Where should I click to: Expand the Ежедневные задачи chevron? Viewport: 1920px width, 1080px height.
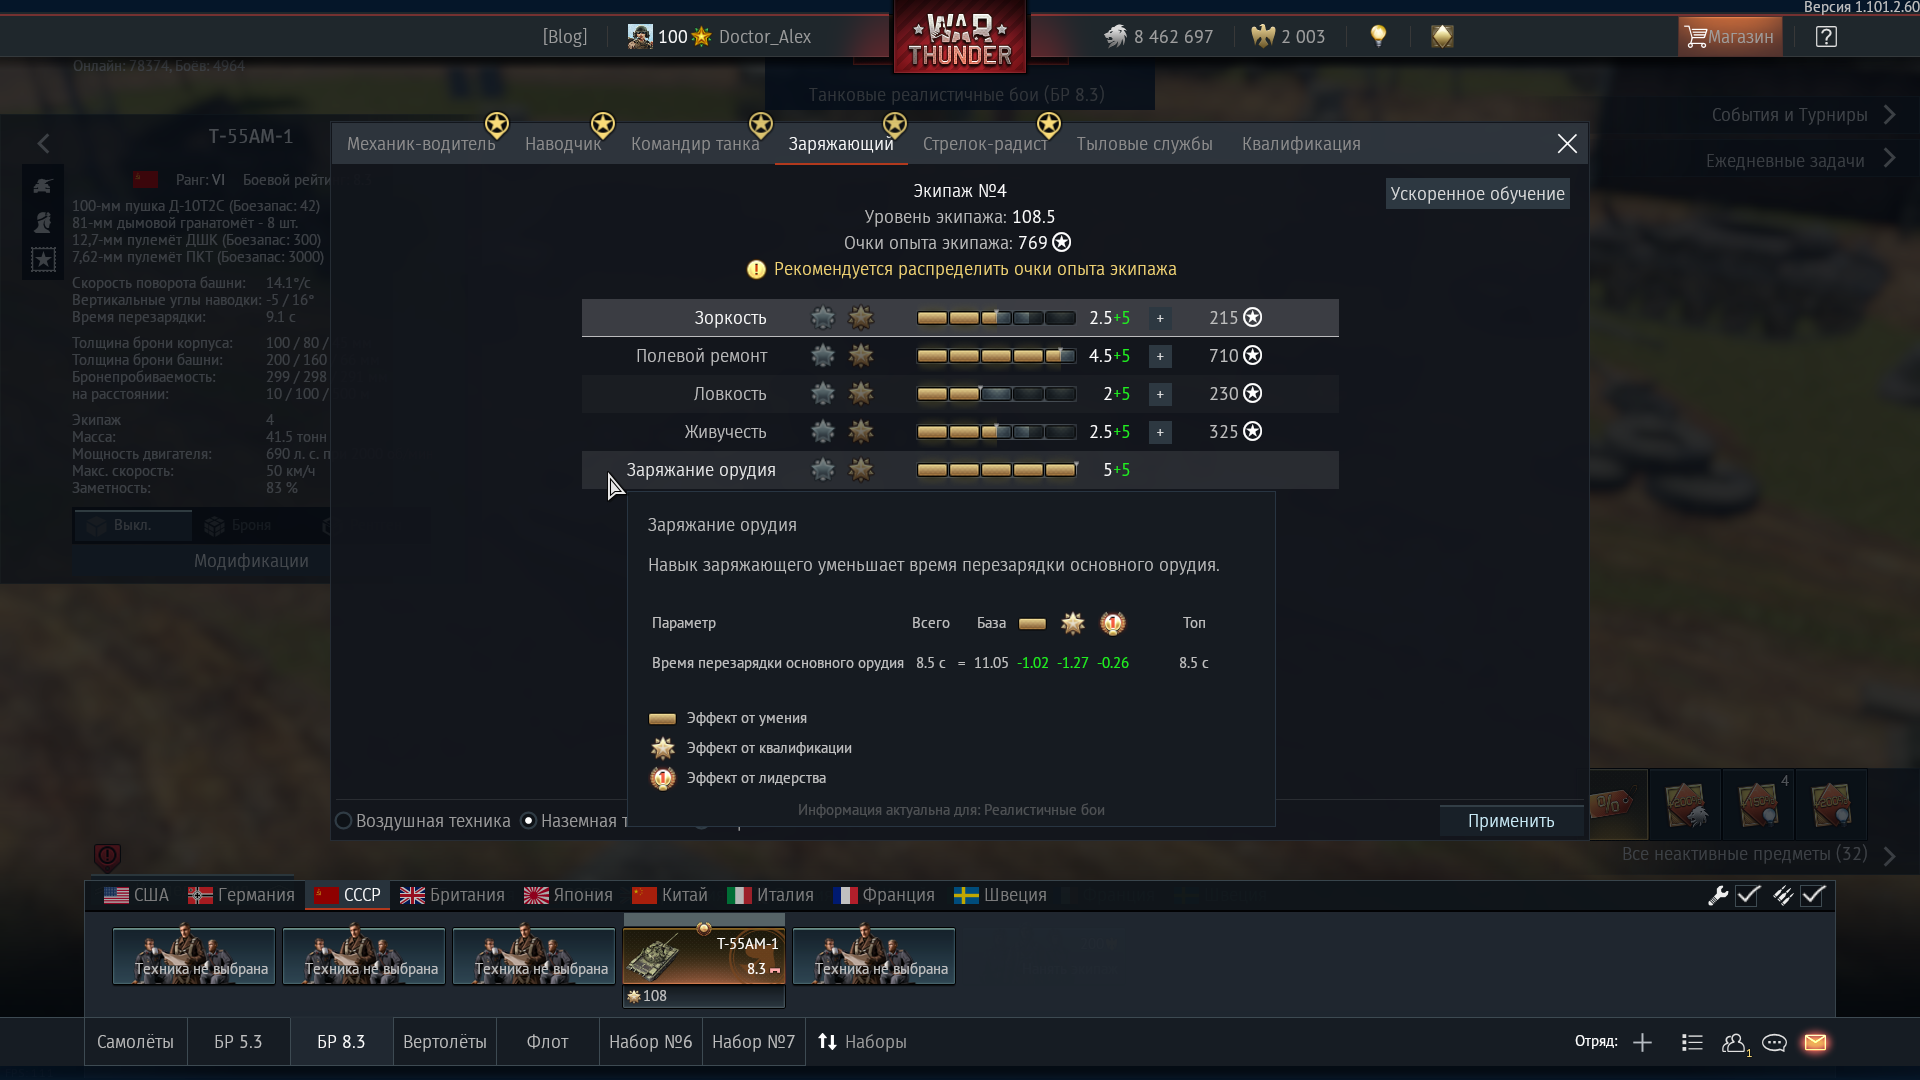[x=1890, y=159]
